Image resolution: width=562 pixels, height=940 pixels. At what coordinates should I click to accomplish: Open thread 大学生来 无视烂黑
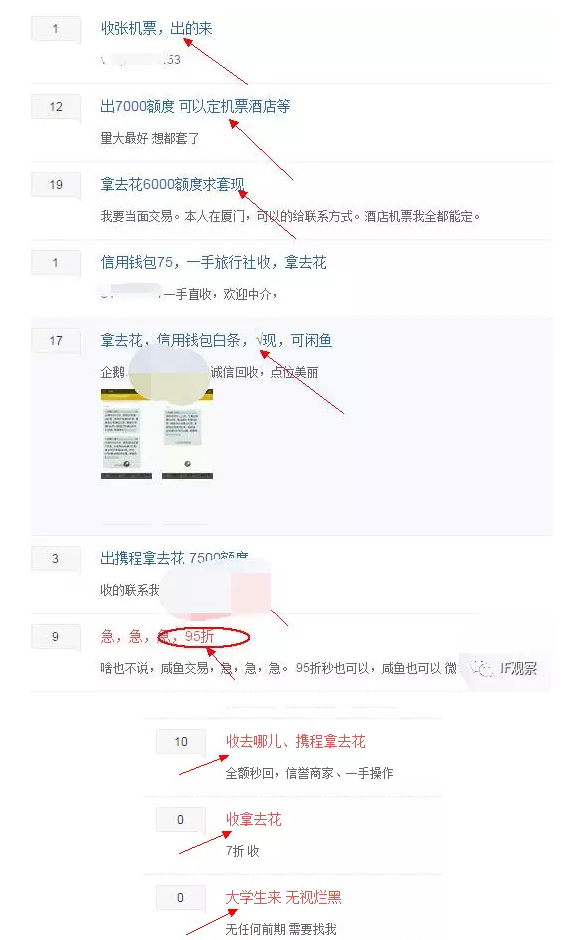tap(284, 897)
